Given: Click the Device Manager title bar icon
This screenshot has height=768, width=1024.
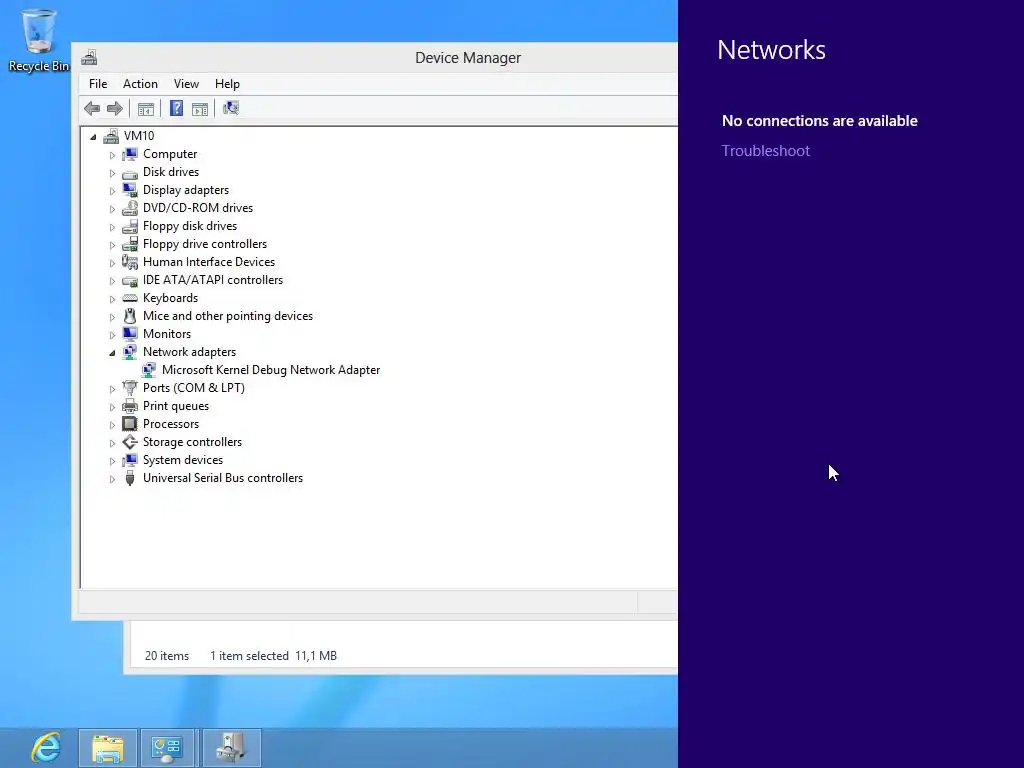Looking at the screenshot, I should click(89, 57).
